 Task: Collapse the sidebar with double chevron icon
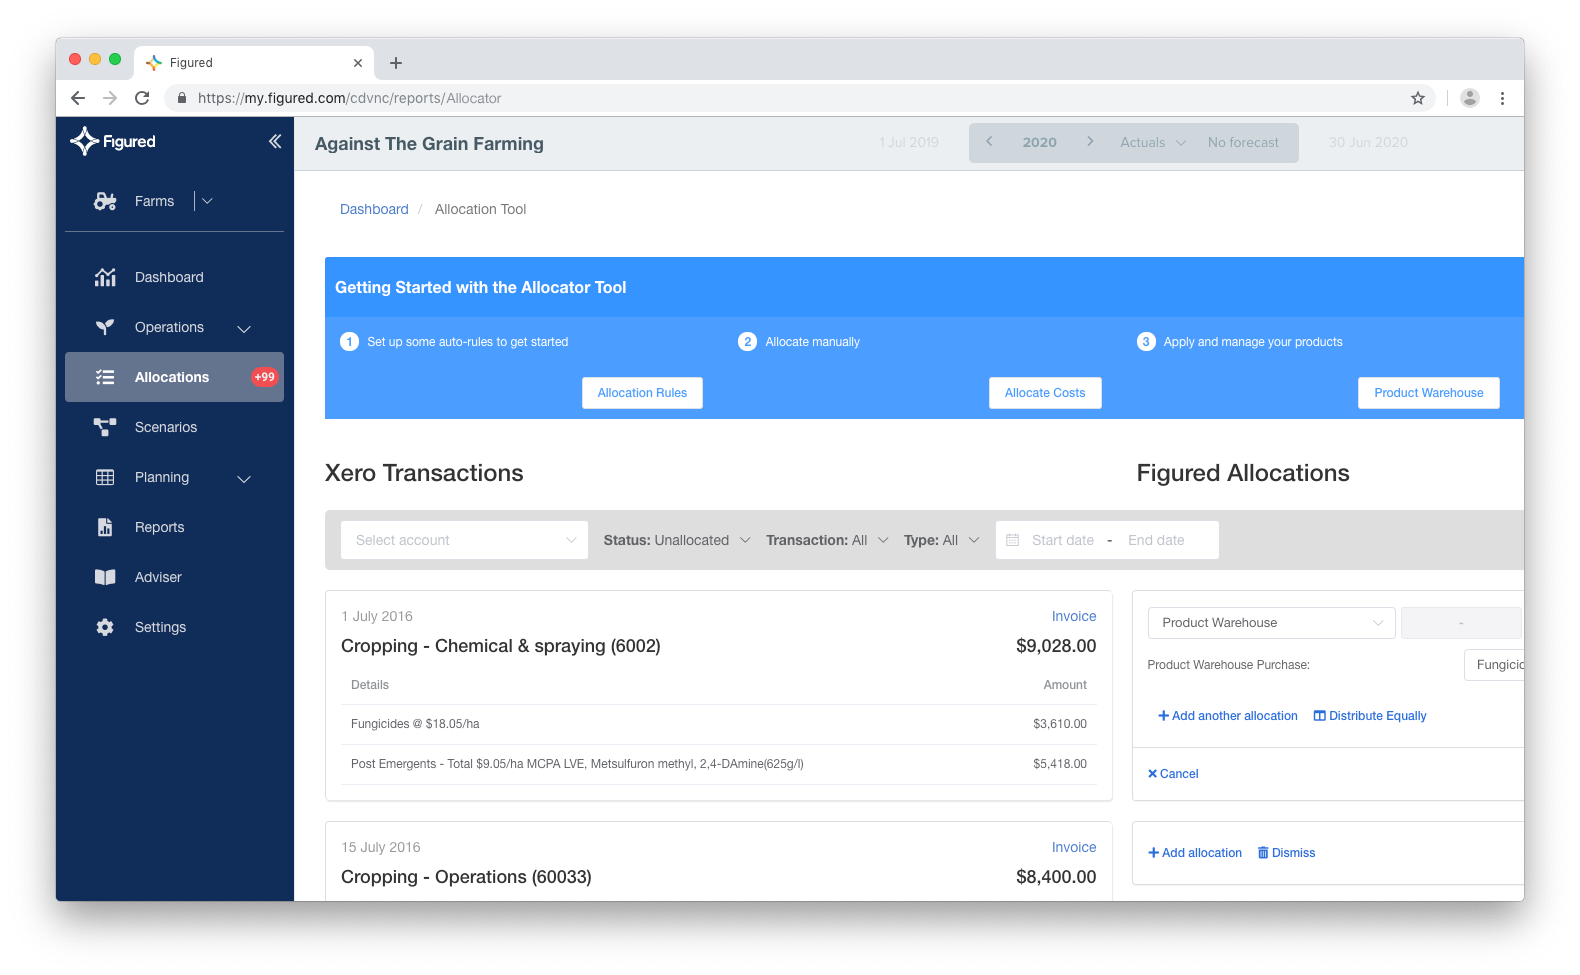coord(275,141)
